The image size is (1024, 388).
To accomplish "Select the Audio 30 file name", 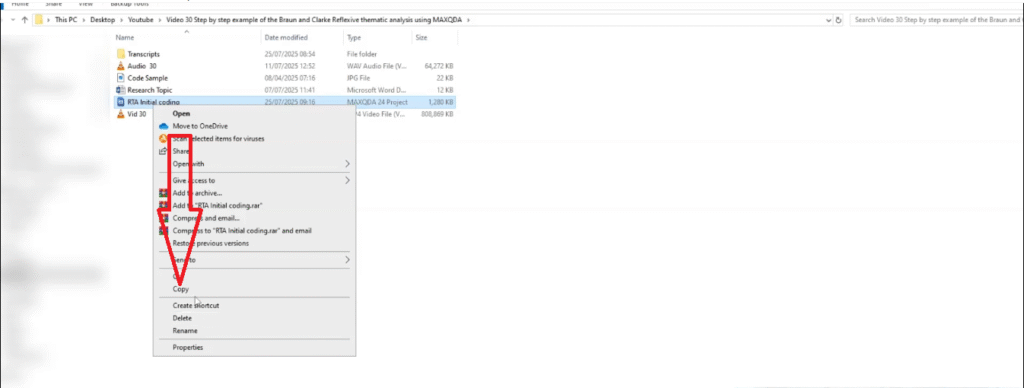I will point(142,66).
